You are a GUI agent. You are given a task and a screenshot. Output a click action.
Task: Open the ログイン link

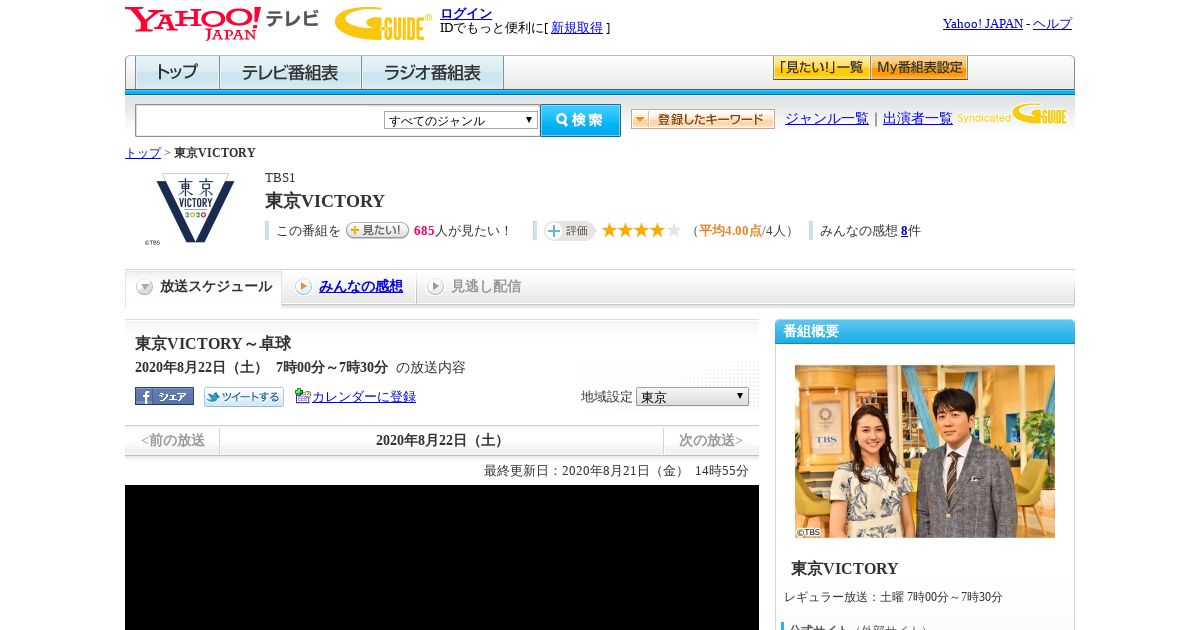click(x=466, y=13)
